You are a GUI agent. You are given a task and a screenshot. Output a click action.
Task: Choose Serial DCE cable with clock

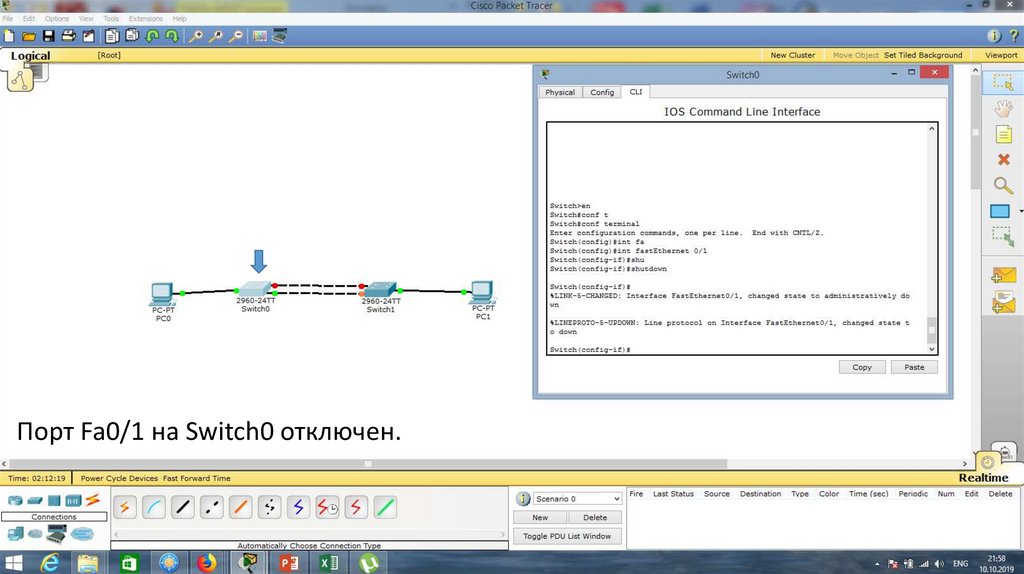(x=327, y=507)
